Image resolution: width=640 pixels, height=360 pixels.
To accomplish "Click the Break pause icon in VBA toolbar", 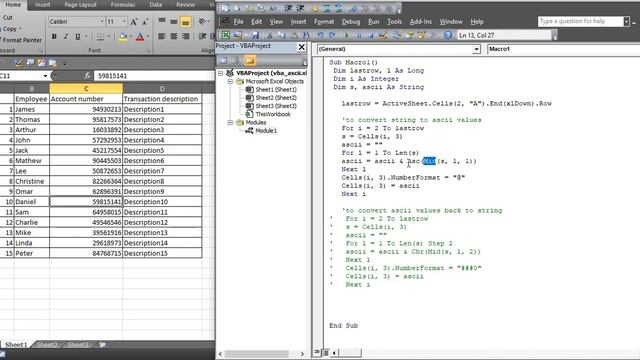I will tap(359, 36).
